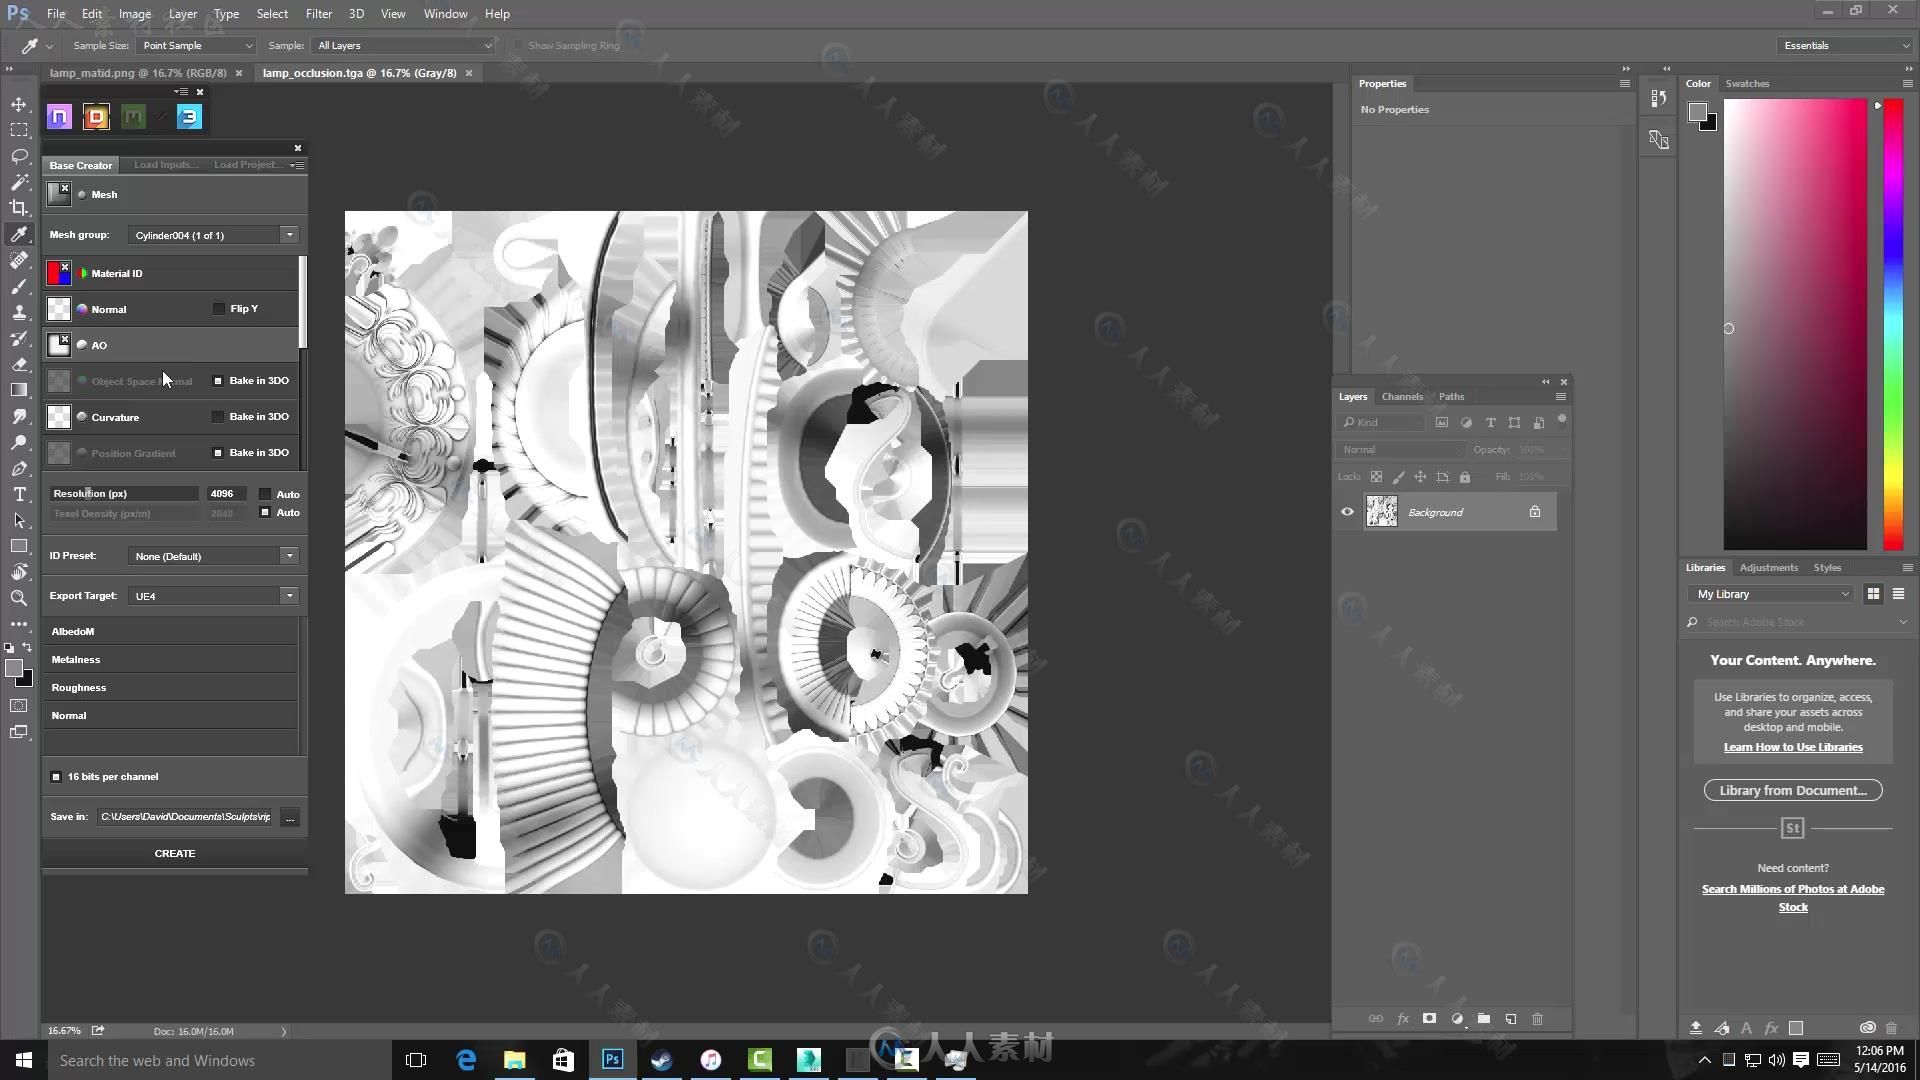This screenshot has height=1080, width=1920.
Task: Click the Lasso tool icon
Action: point(18,156)
